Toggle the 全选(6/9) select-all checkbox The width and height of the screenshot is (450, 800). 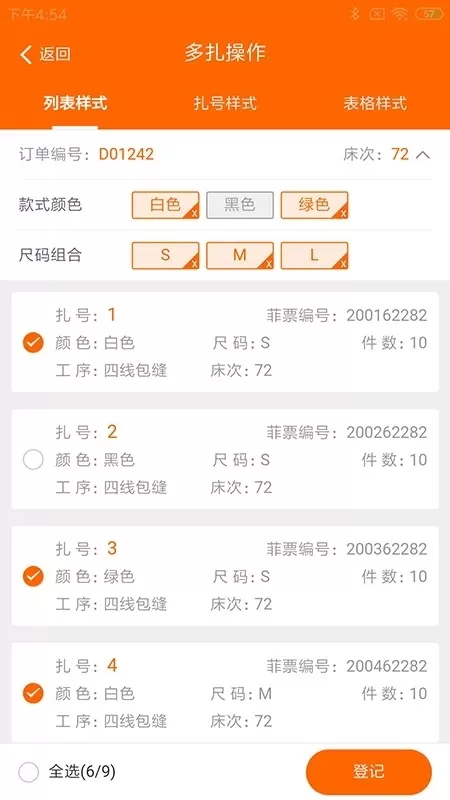pos(29,772)
